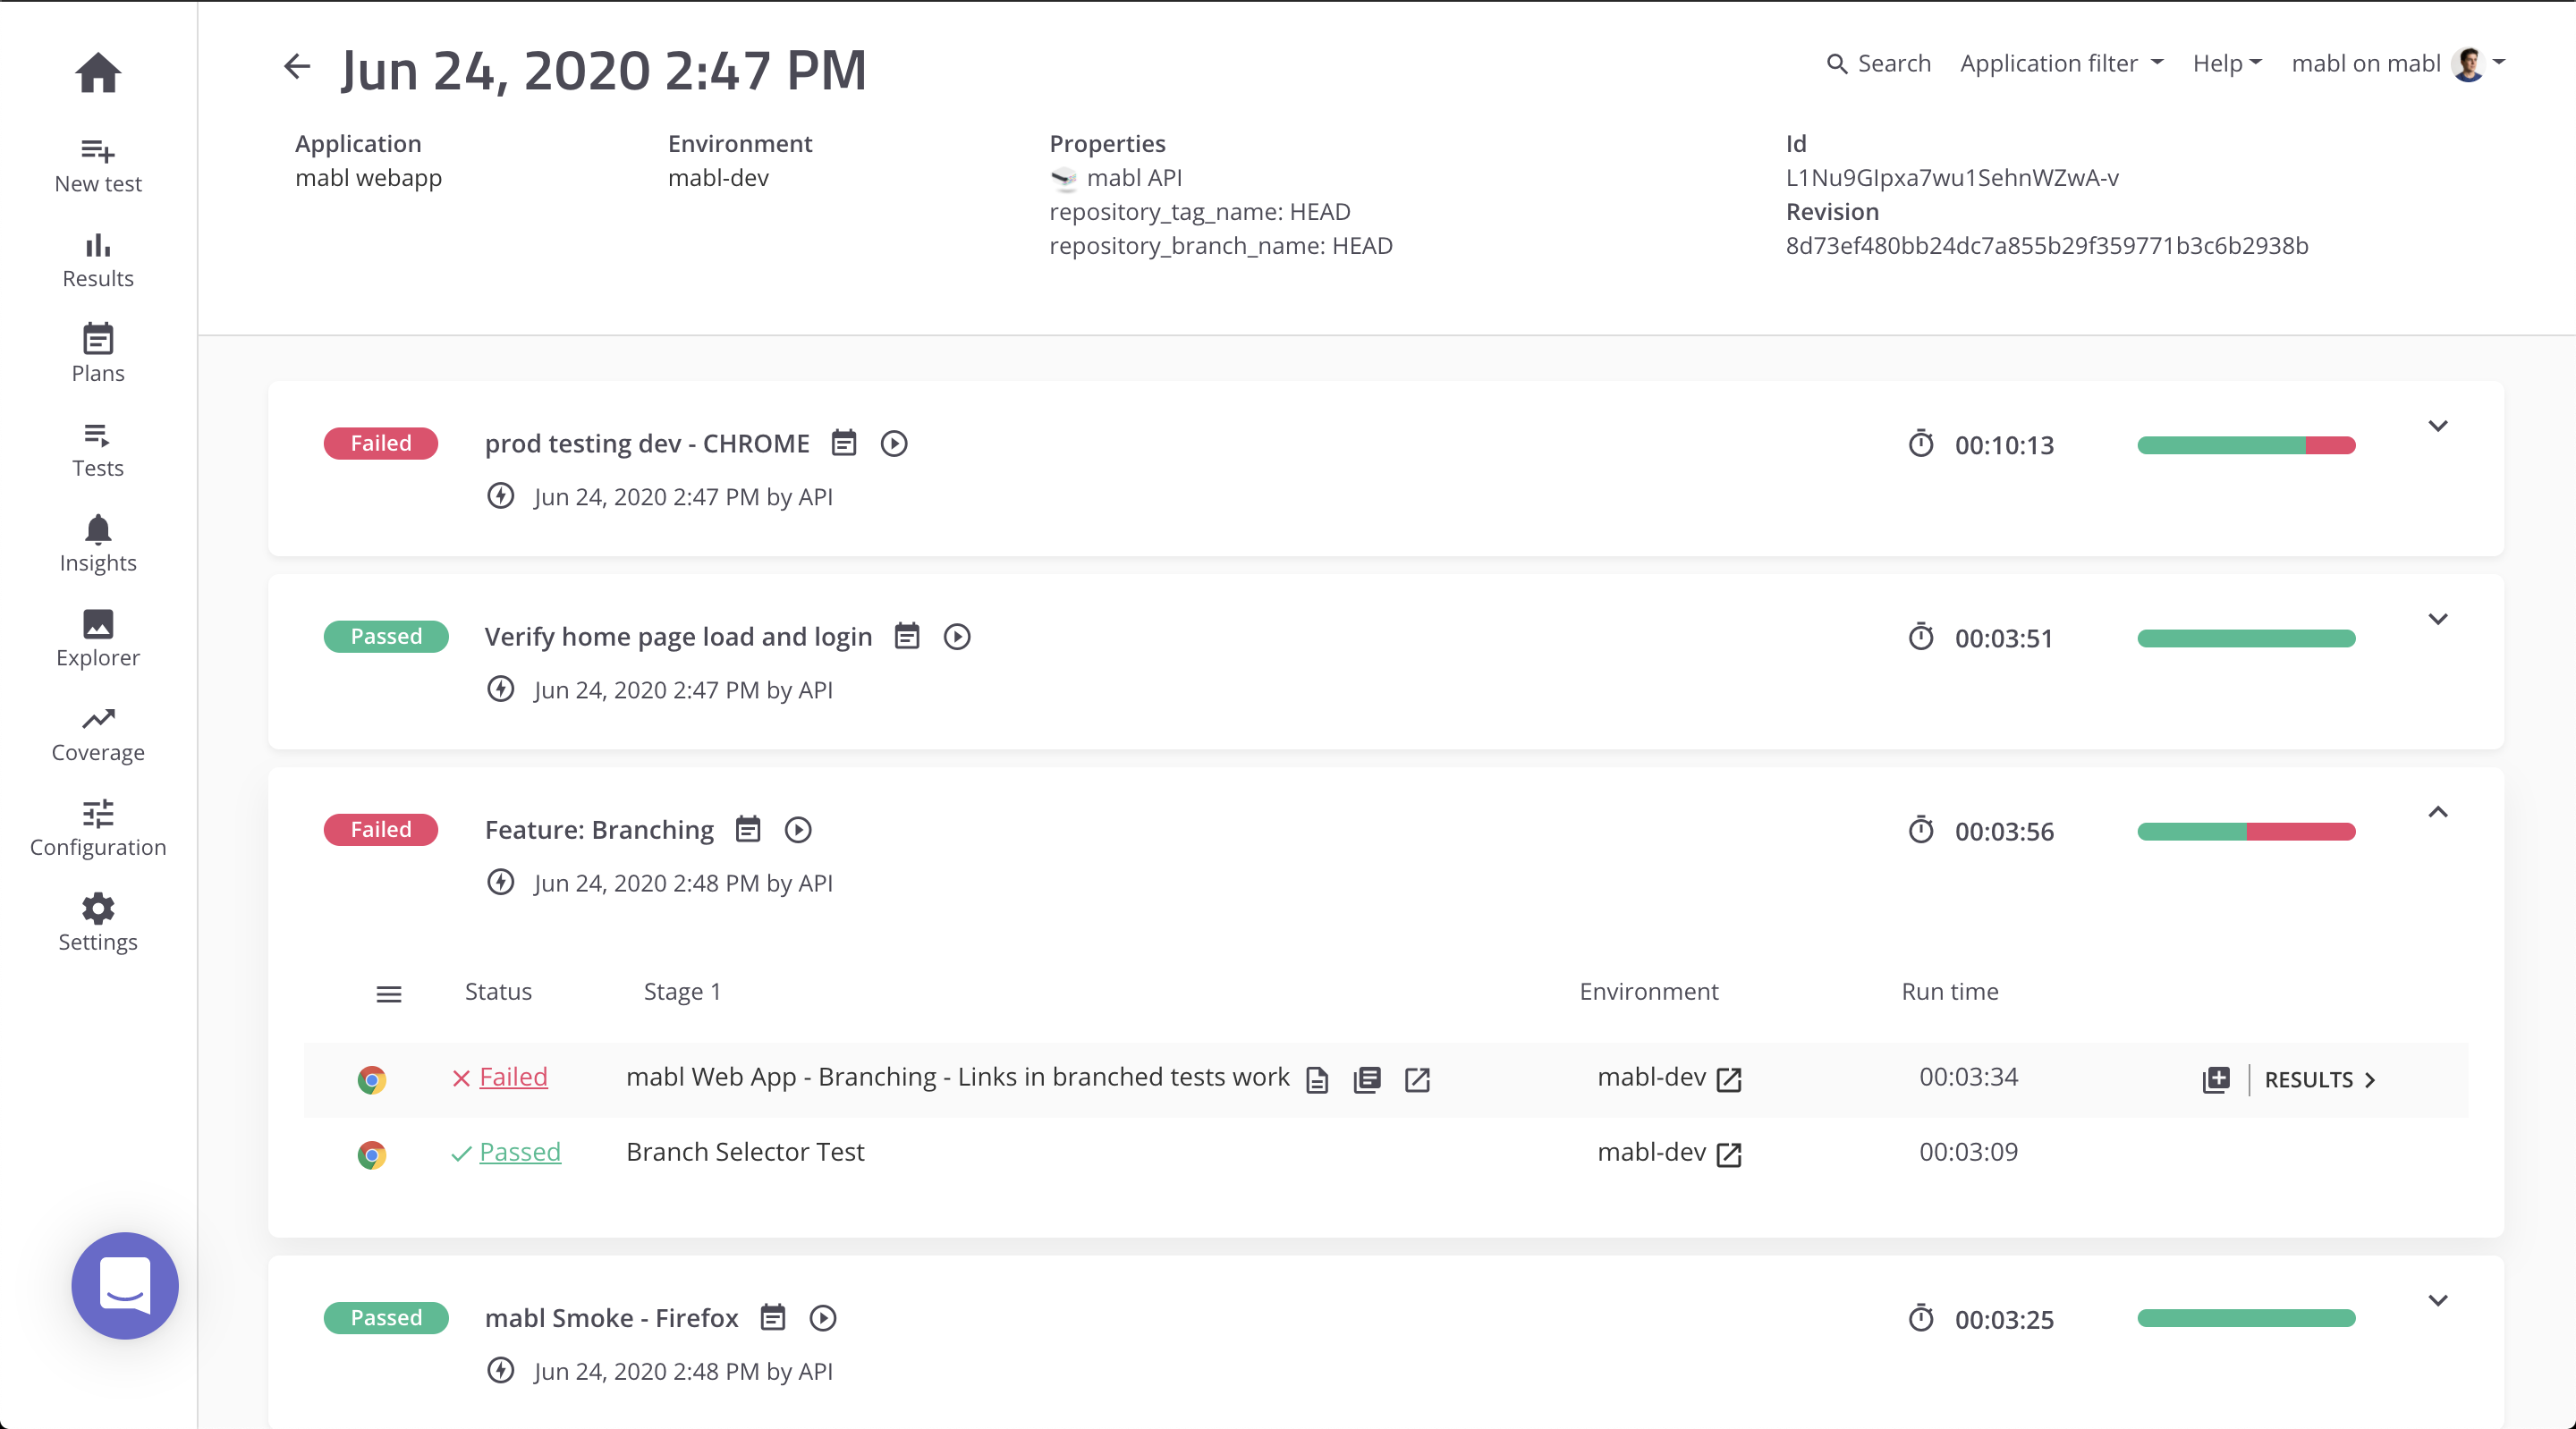Navigate to Insights in sidebar
Image resolution: width=2576 pixels, height=1429 pixels.
(x=98, y=543)
